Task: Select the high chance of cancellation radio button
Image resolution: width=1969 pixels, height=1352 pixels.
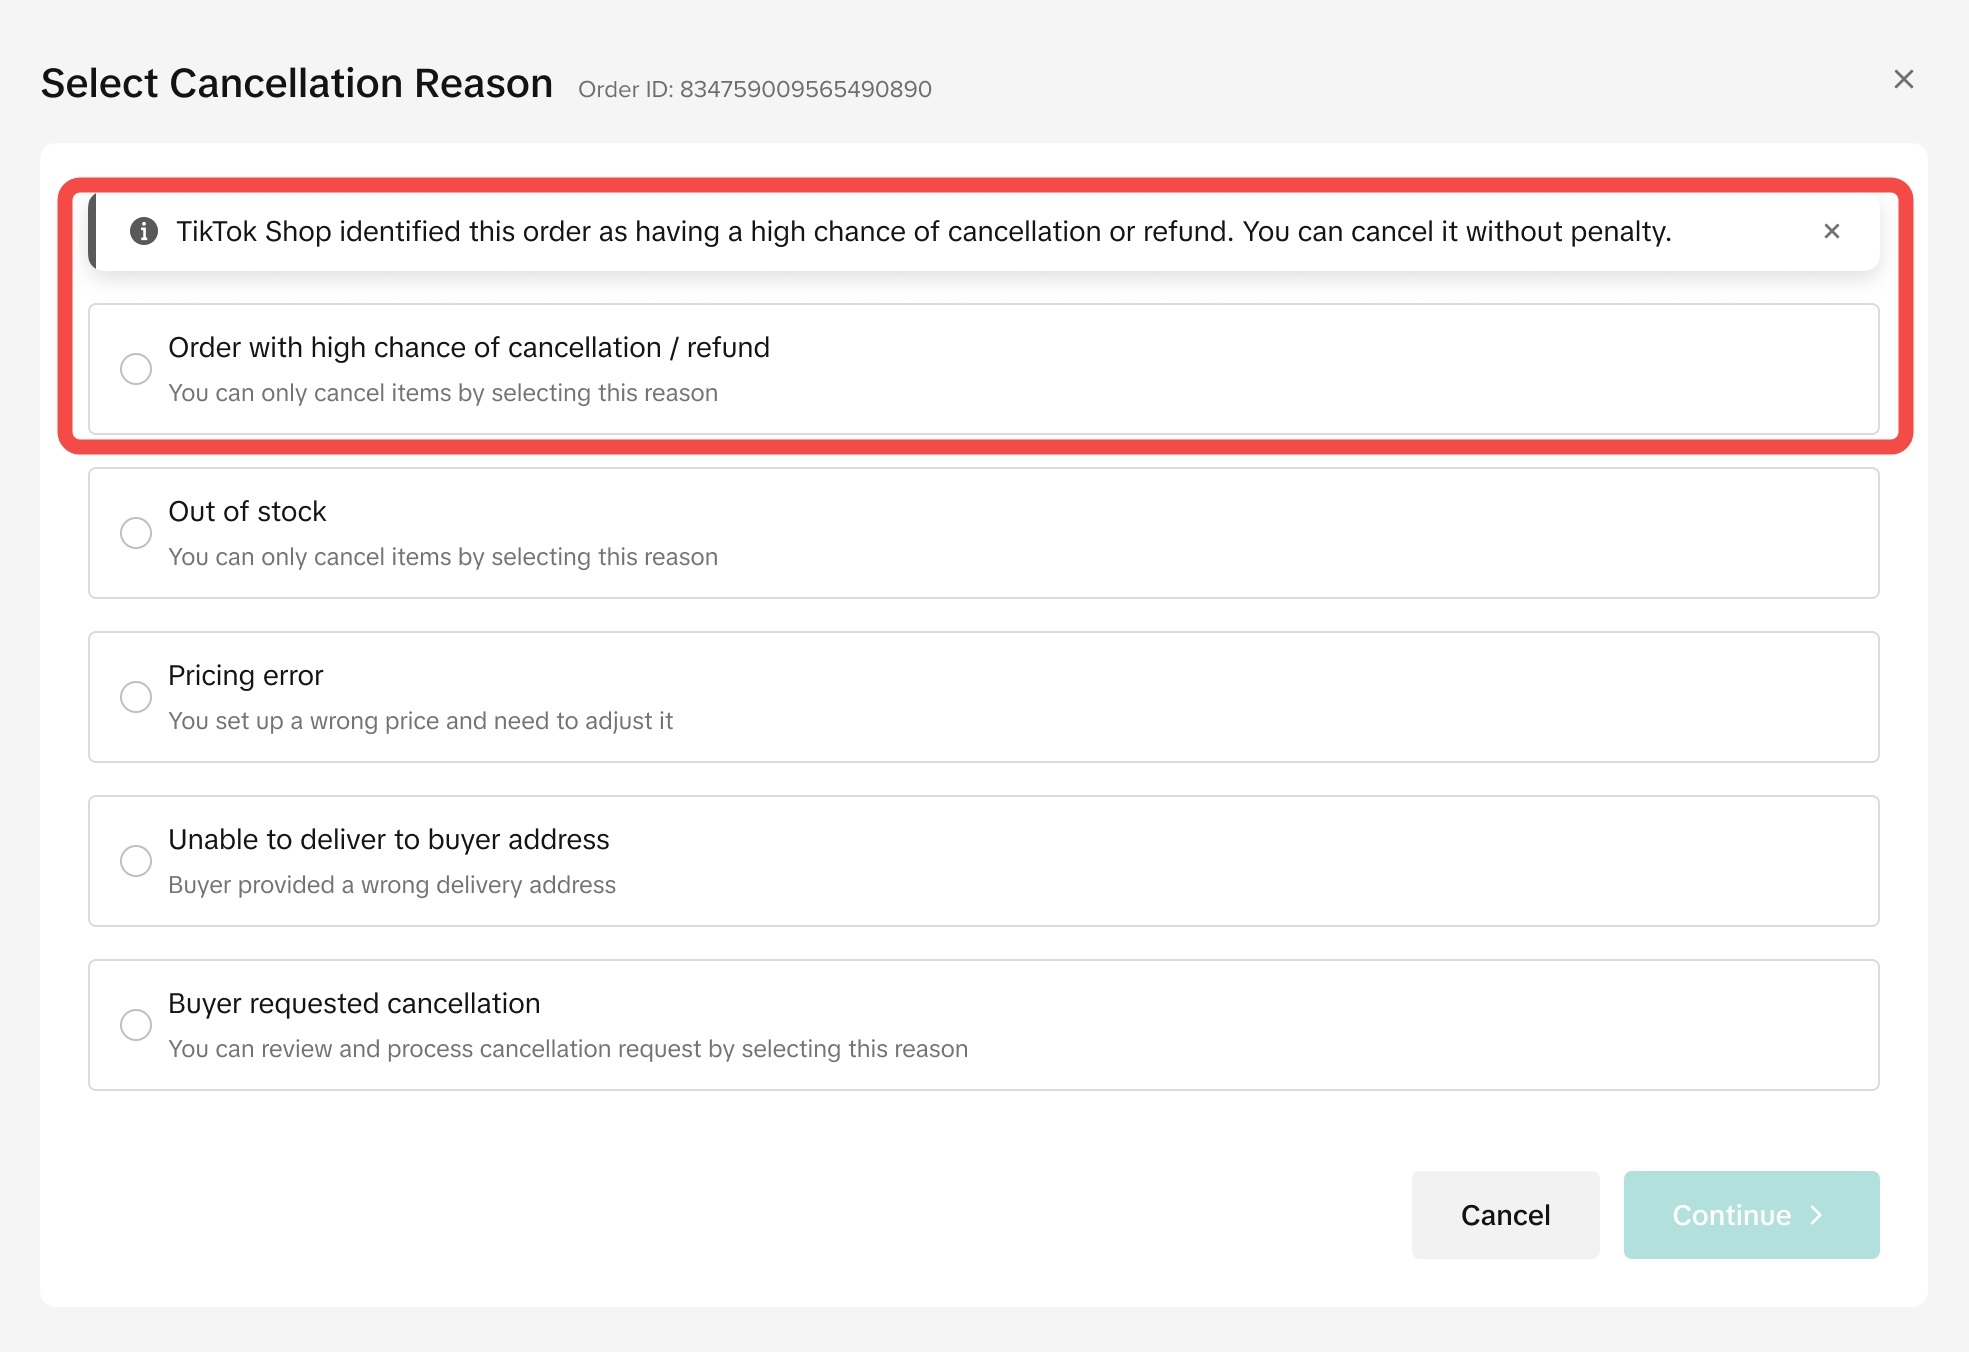Action: tap(136, 369)
